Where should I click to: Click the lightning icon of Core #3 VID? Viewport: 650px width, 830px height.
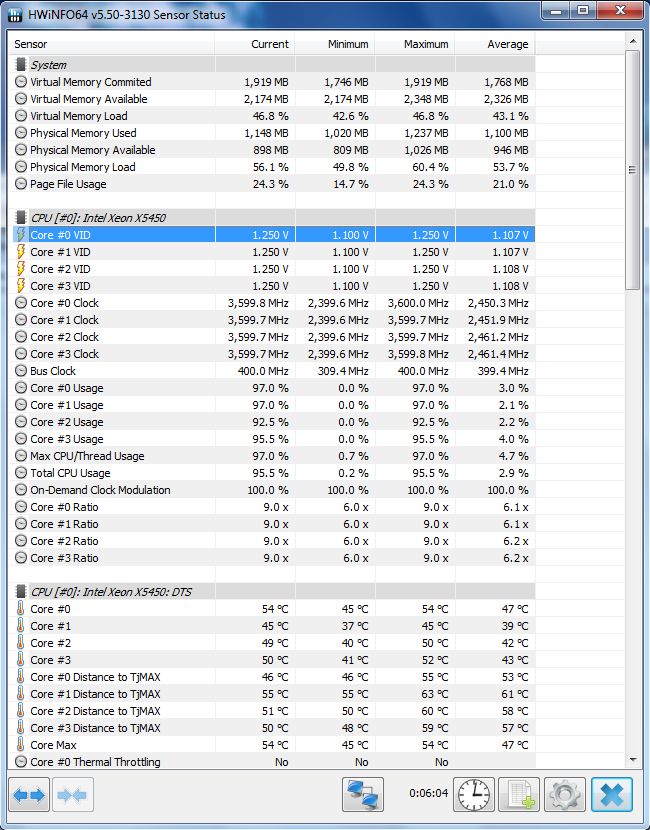pos(21,285)
